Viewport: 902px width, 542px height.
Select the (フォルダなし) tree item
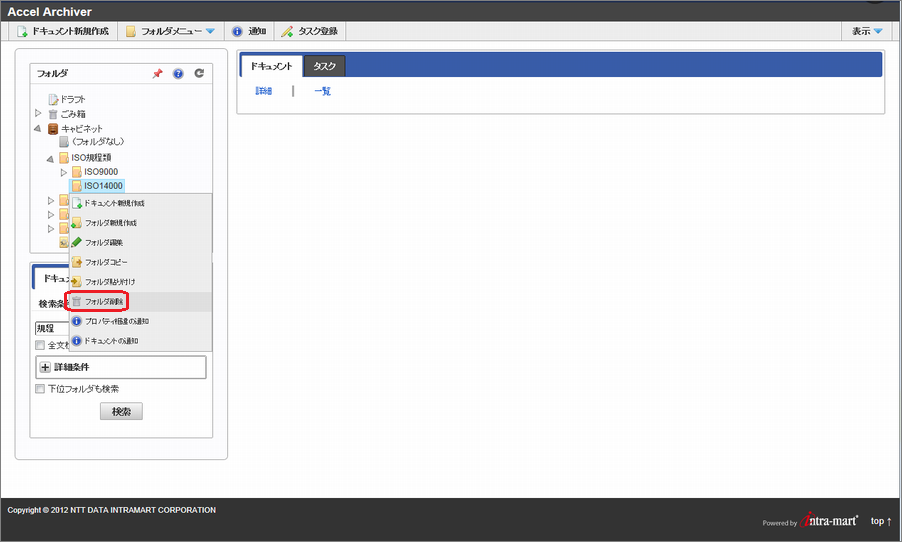[98, 142]
